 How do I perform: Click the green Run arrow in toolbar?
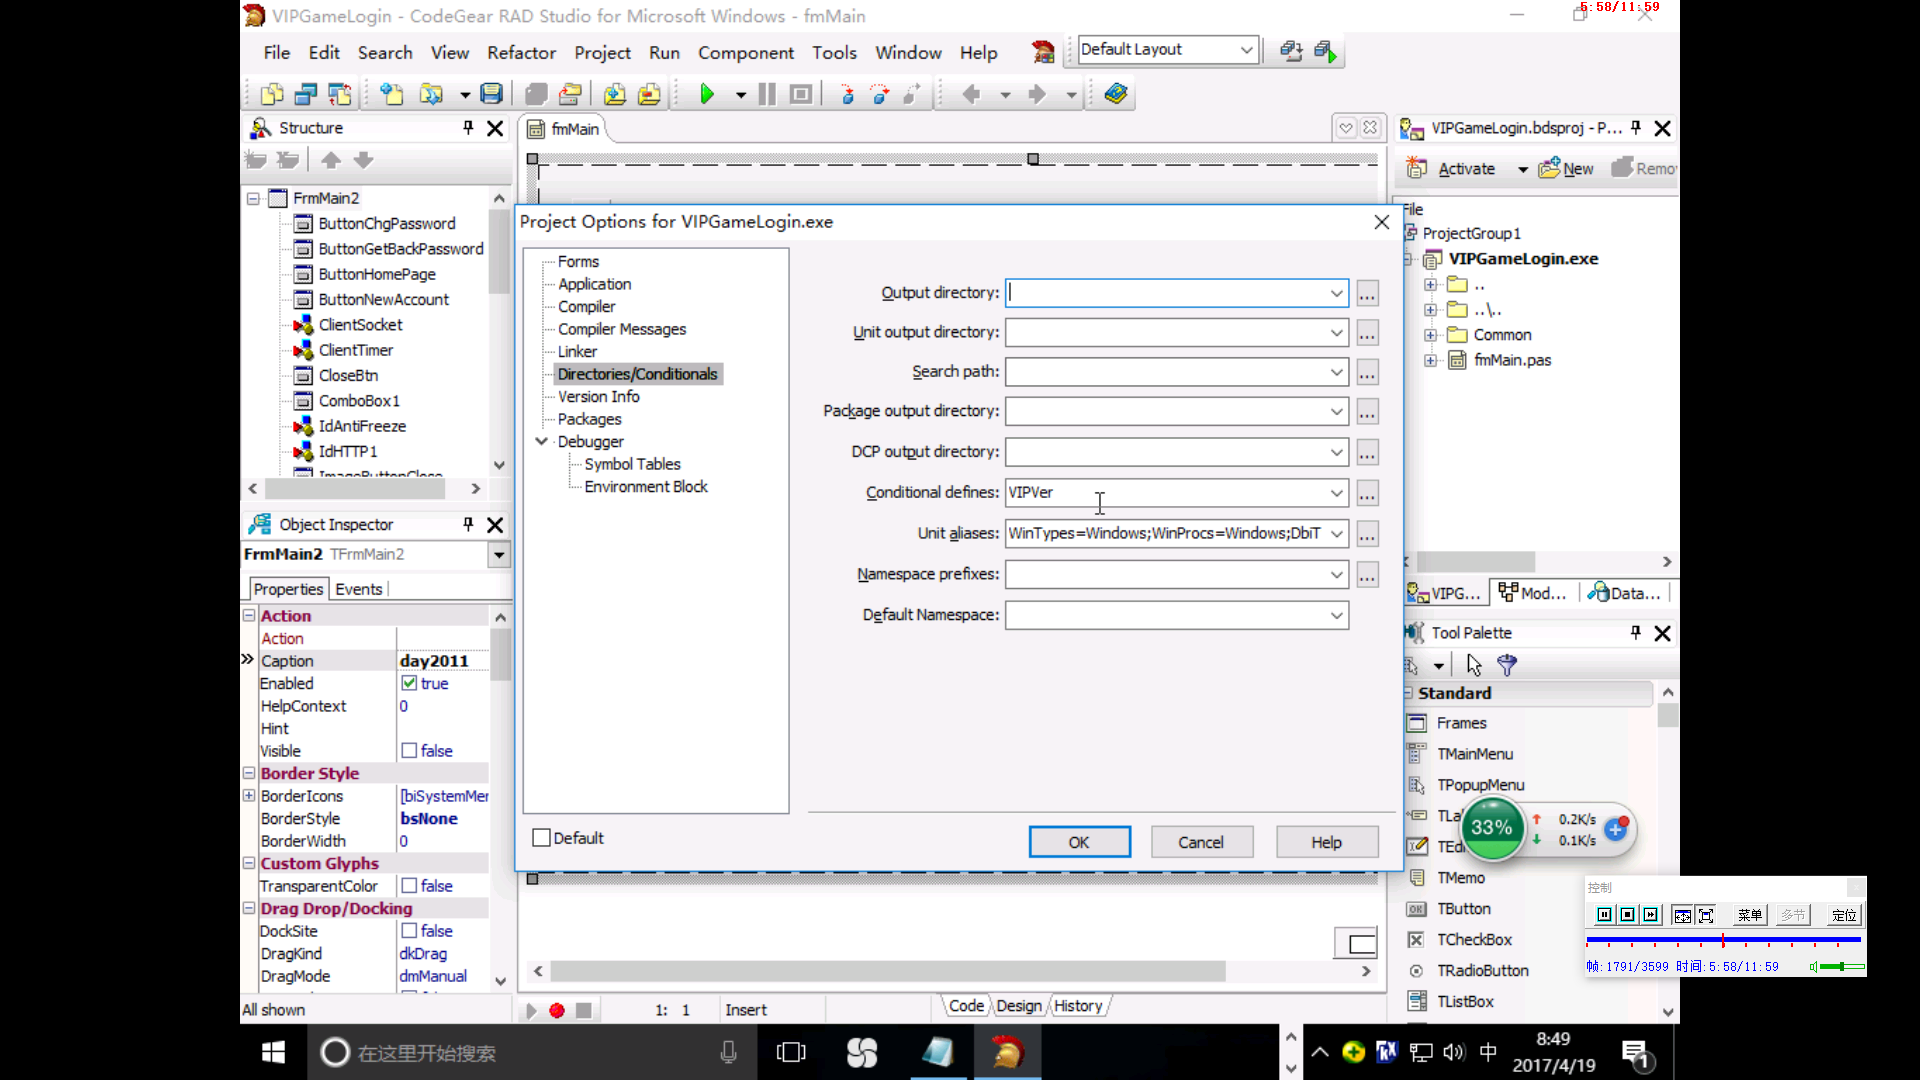[707, 94]
